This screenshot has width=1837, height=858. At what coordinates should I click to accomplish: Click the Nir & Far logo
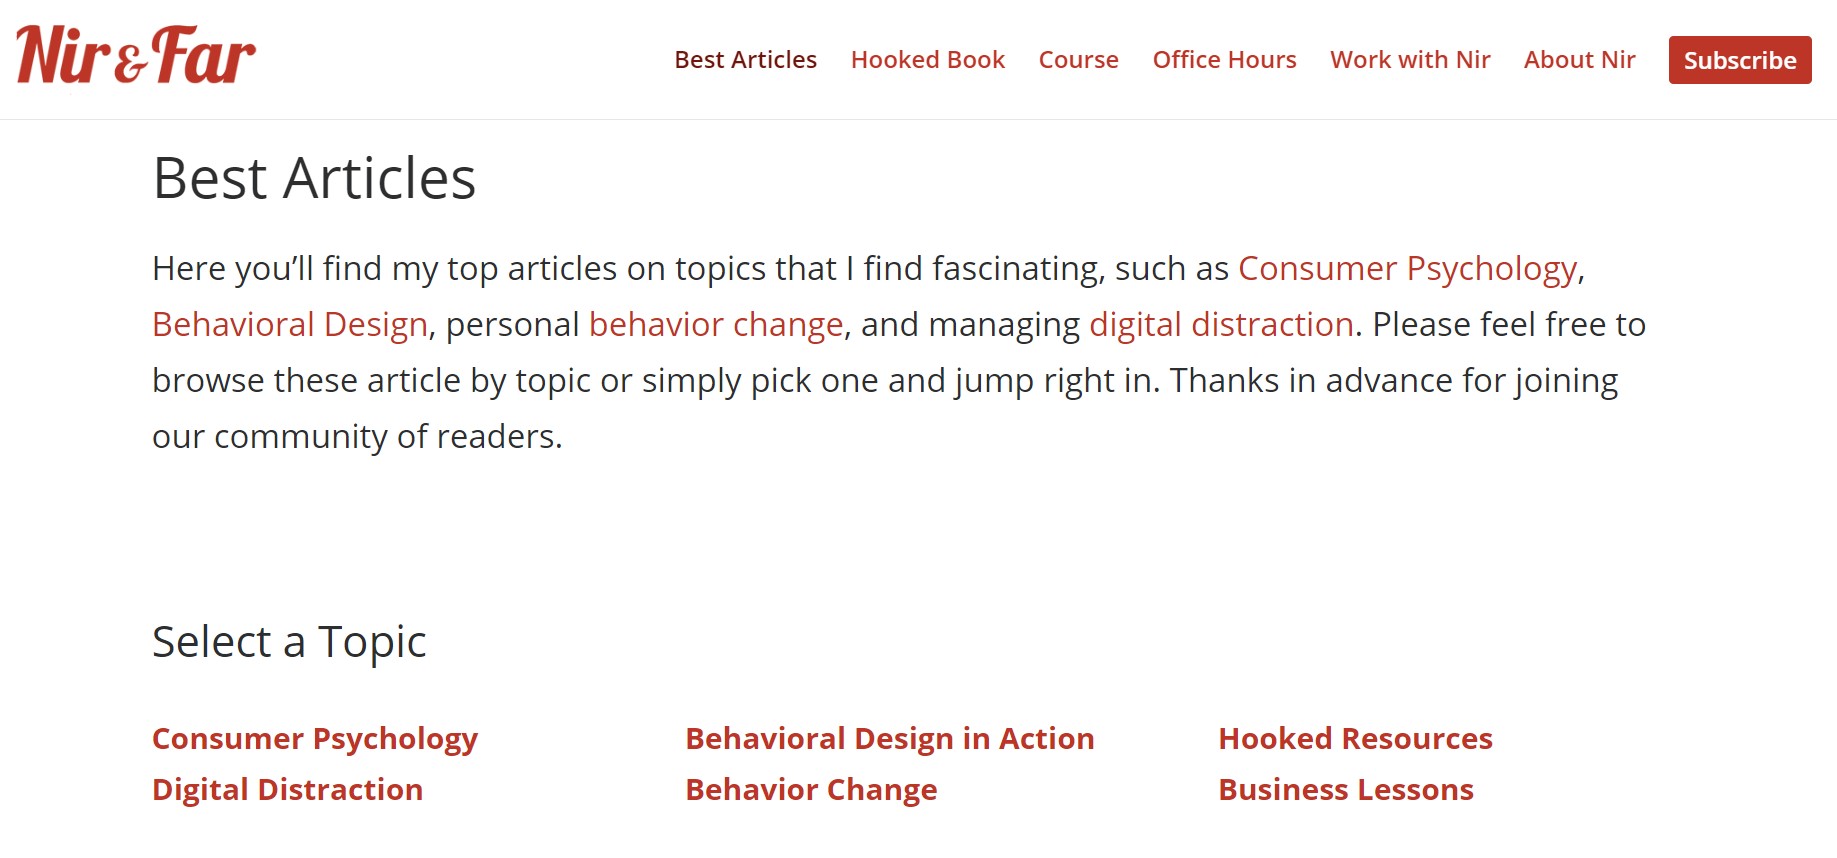click(136, 56)
